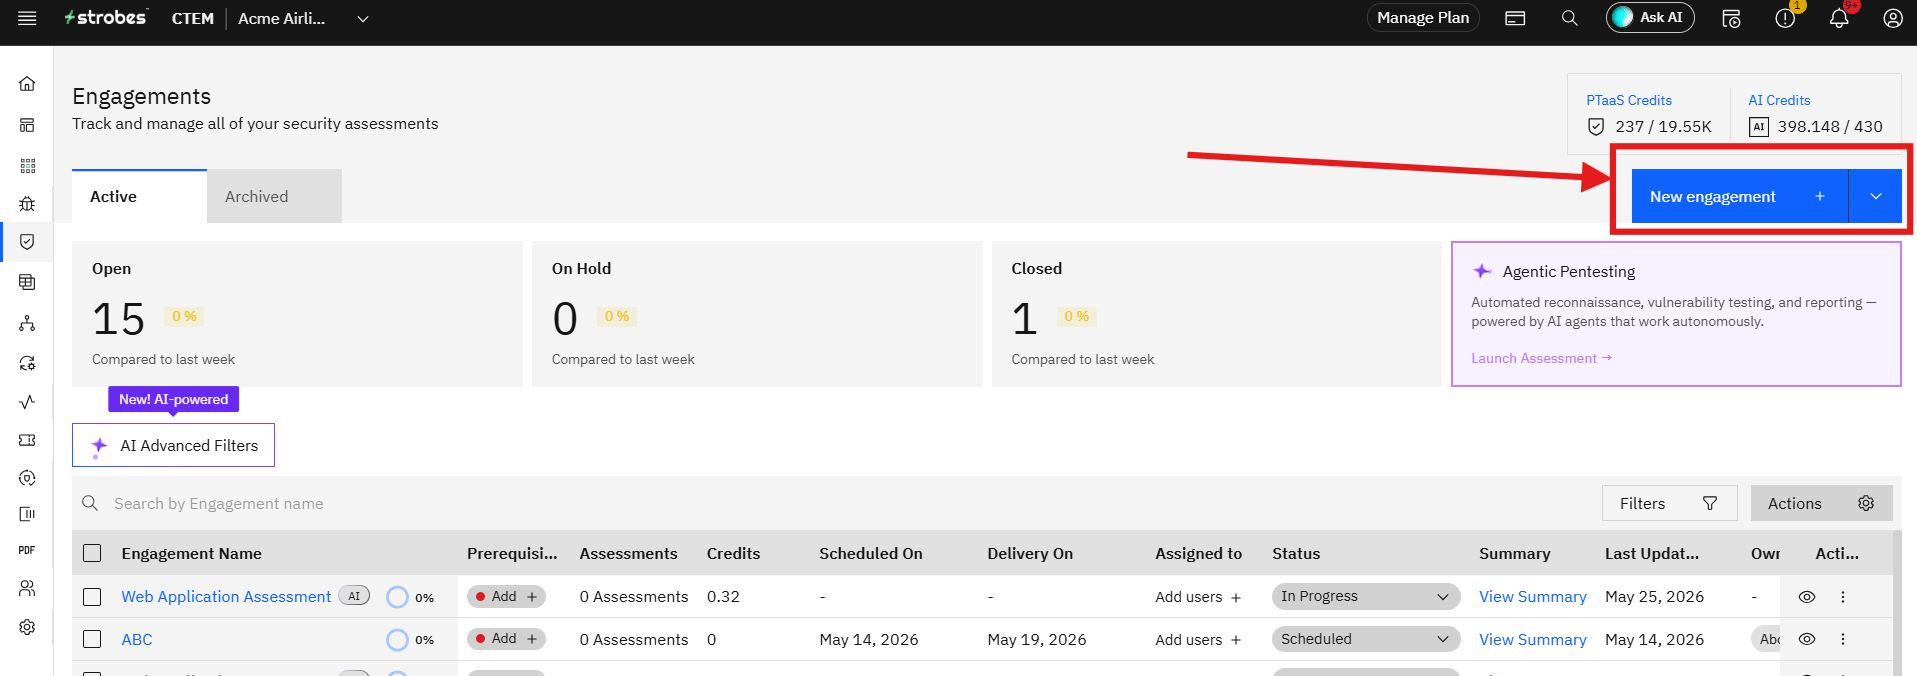
Task: Open the shield check engagements icon in the sidebar
Action: [x=27, y=242]
